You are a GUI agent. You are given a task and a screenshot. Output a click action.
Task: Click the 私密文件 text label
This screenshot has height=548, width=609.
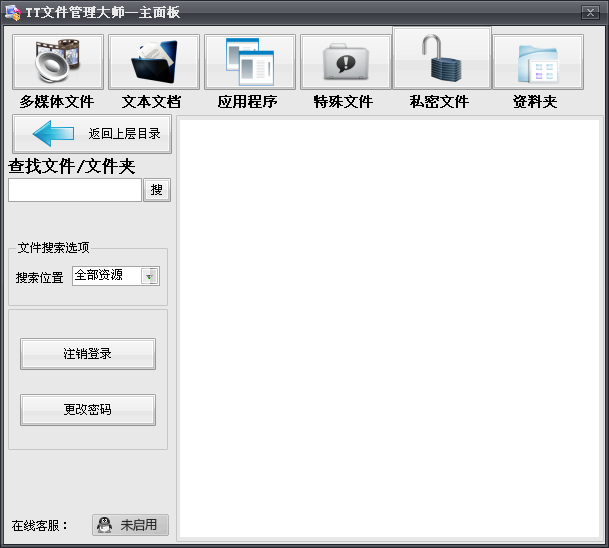[439, 102]
